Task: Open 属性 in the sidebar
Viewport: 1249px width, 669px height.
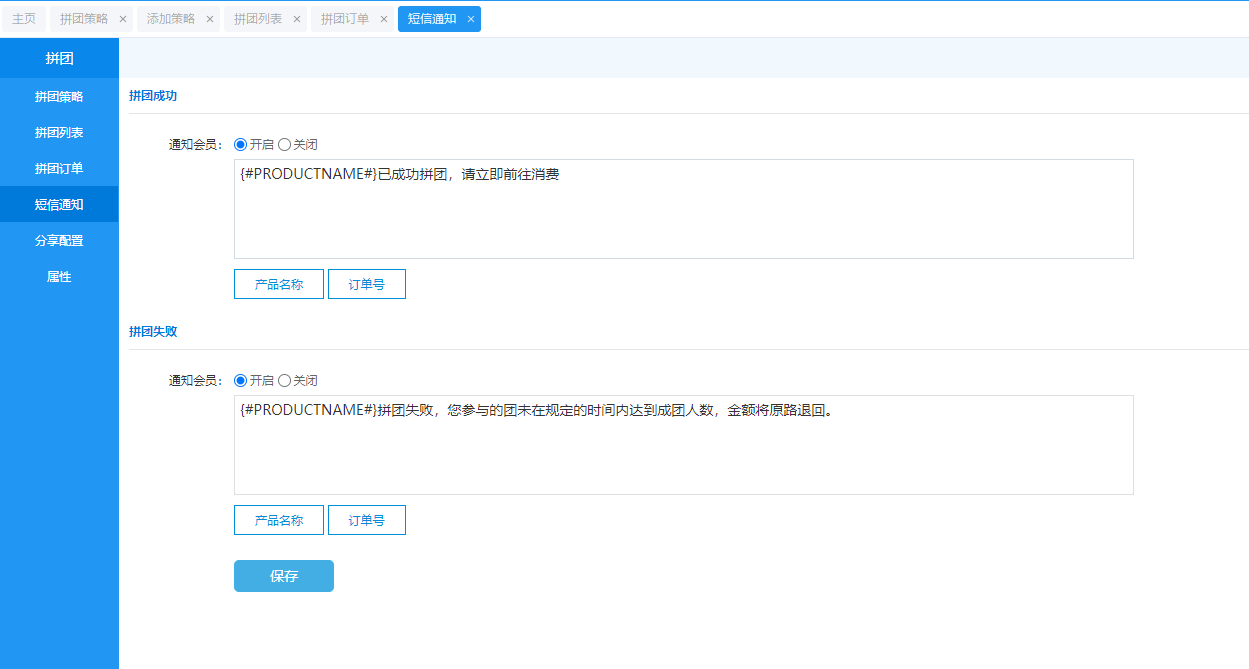Action: coord(59,277)
